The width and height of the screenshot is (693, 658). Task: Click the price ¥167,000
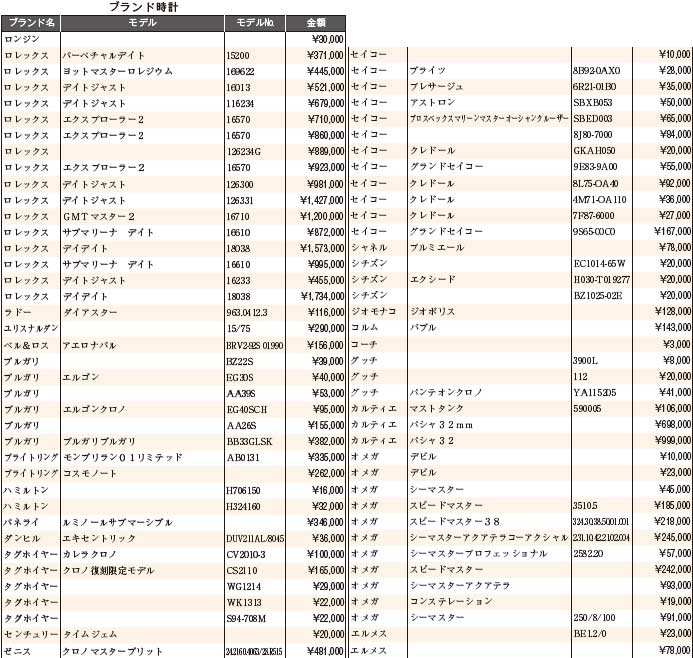(x=672, y=231)
